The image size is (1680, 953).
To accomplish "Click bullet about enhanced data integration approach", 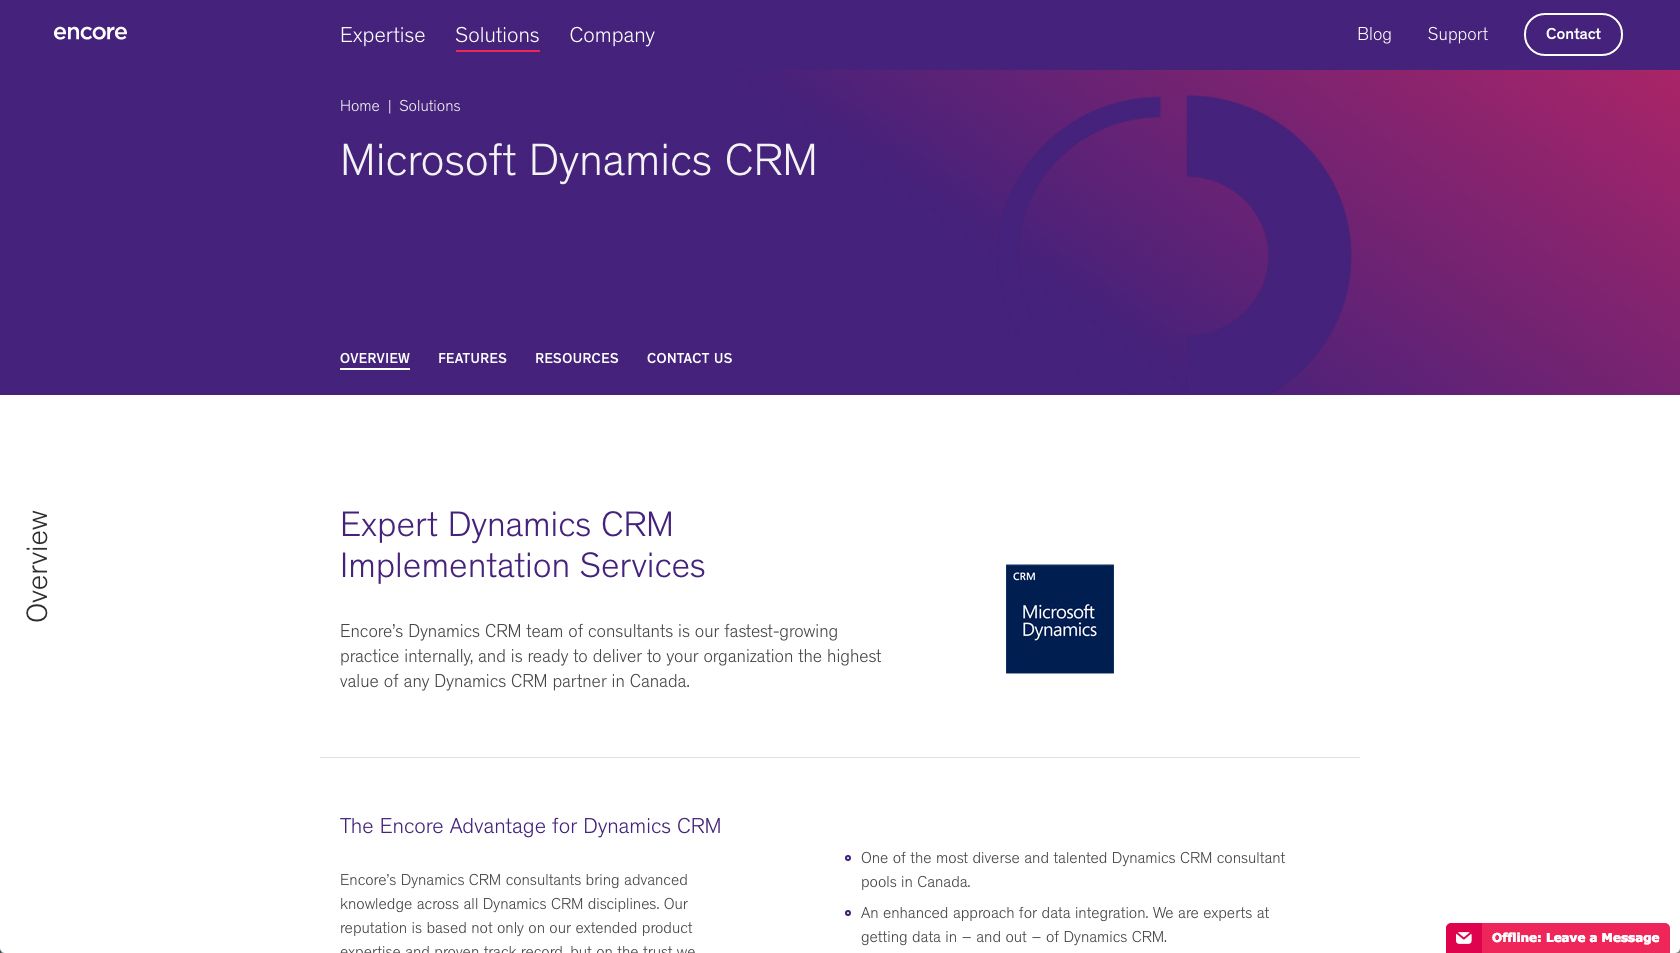I will (1064, 925).
